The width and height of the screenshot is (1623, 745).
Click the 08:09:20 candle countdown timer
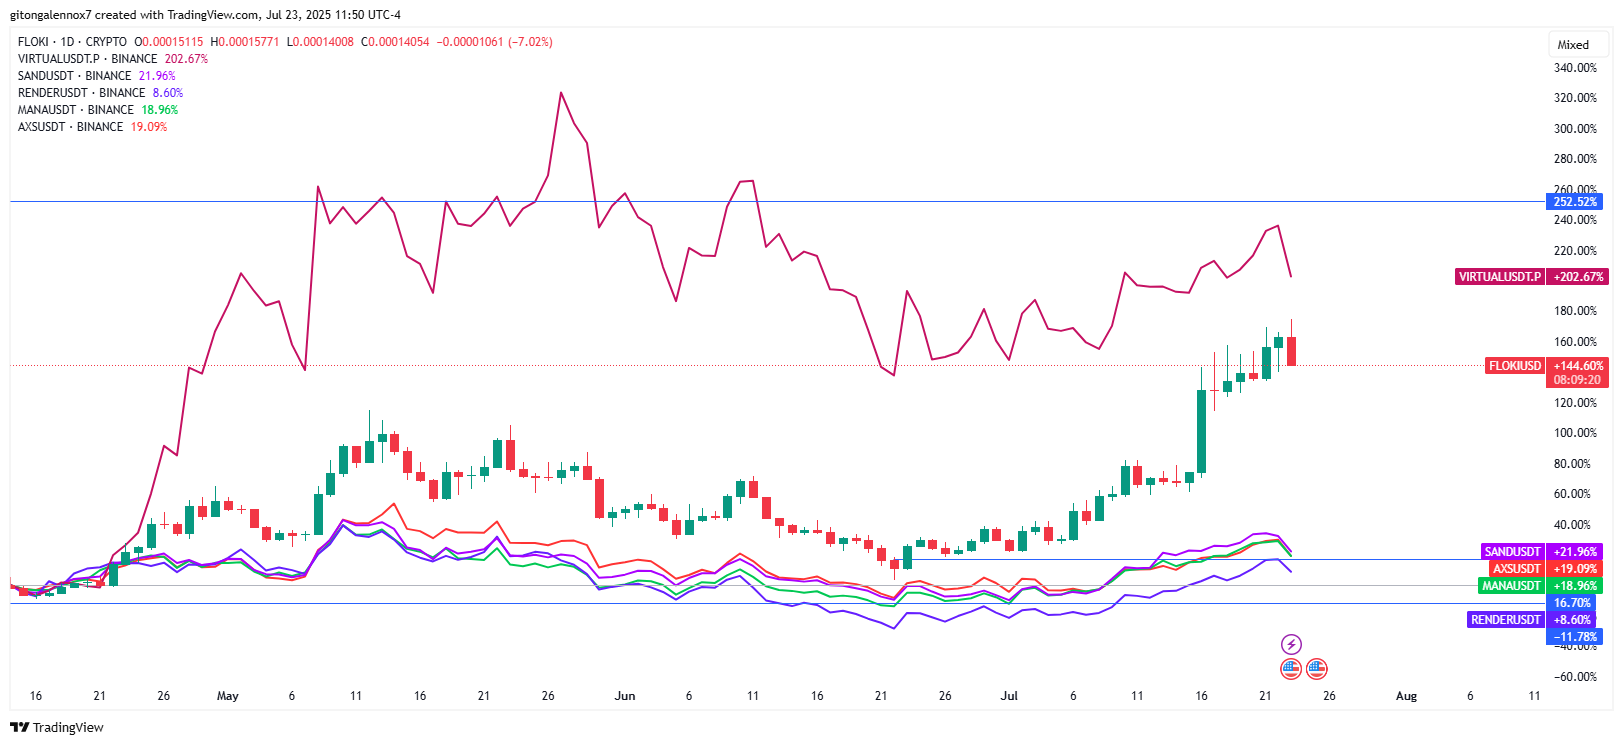pyautogui.click(x=1577, y=380)
